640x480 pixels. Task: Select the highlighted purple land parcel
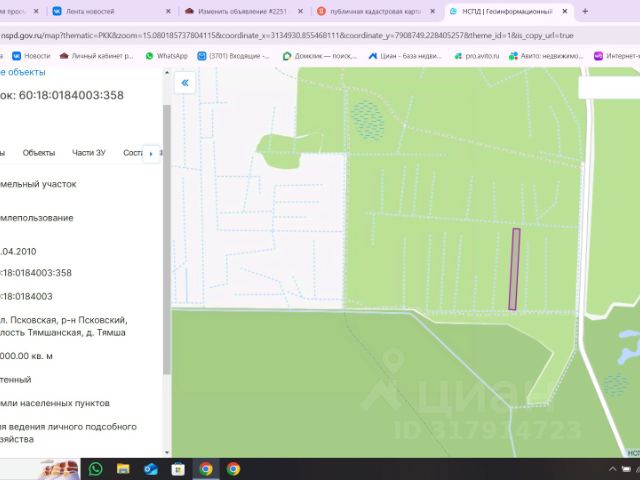point(514,269)
